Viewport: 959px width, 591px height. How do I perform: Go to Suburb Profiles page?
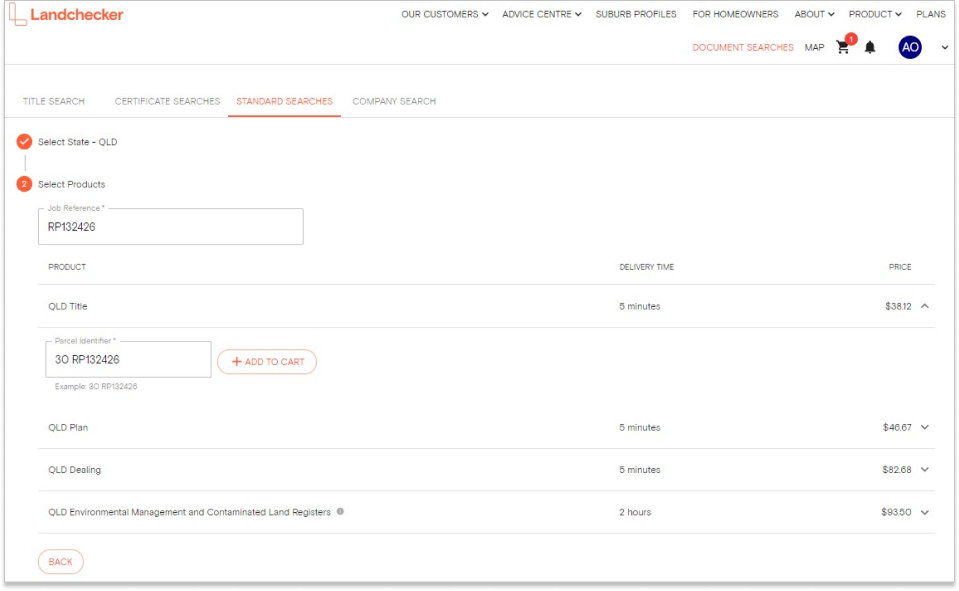pyautogui.click(x=636, y=14)
